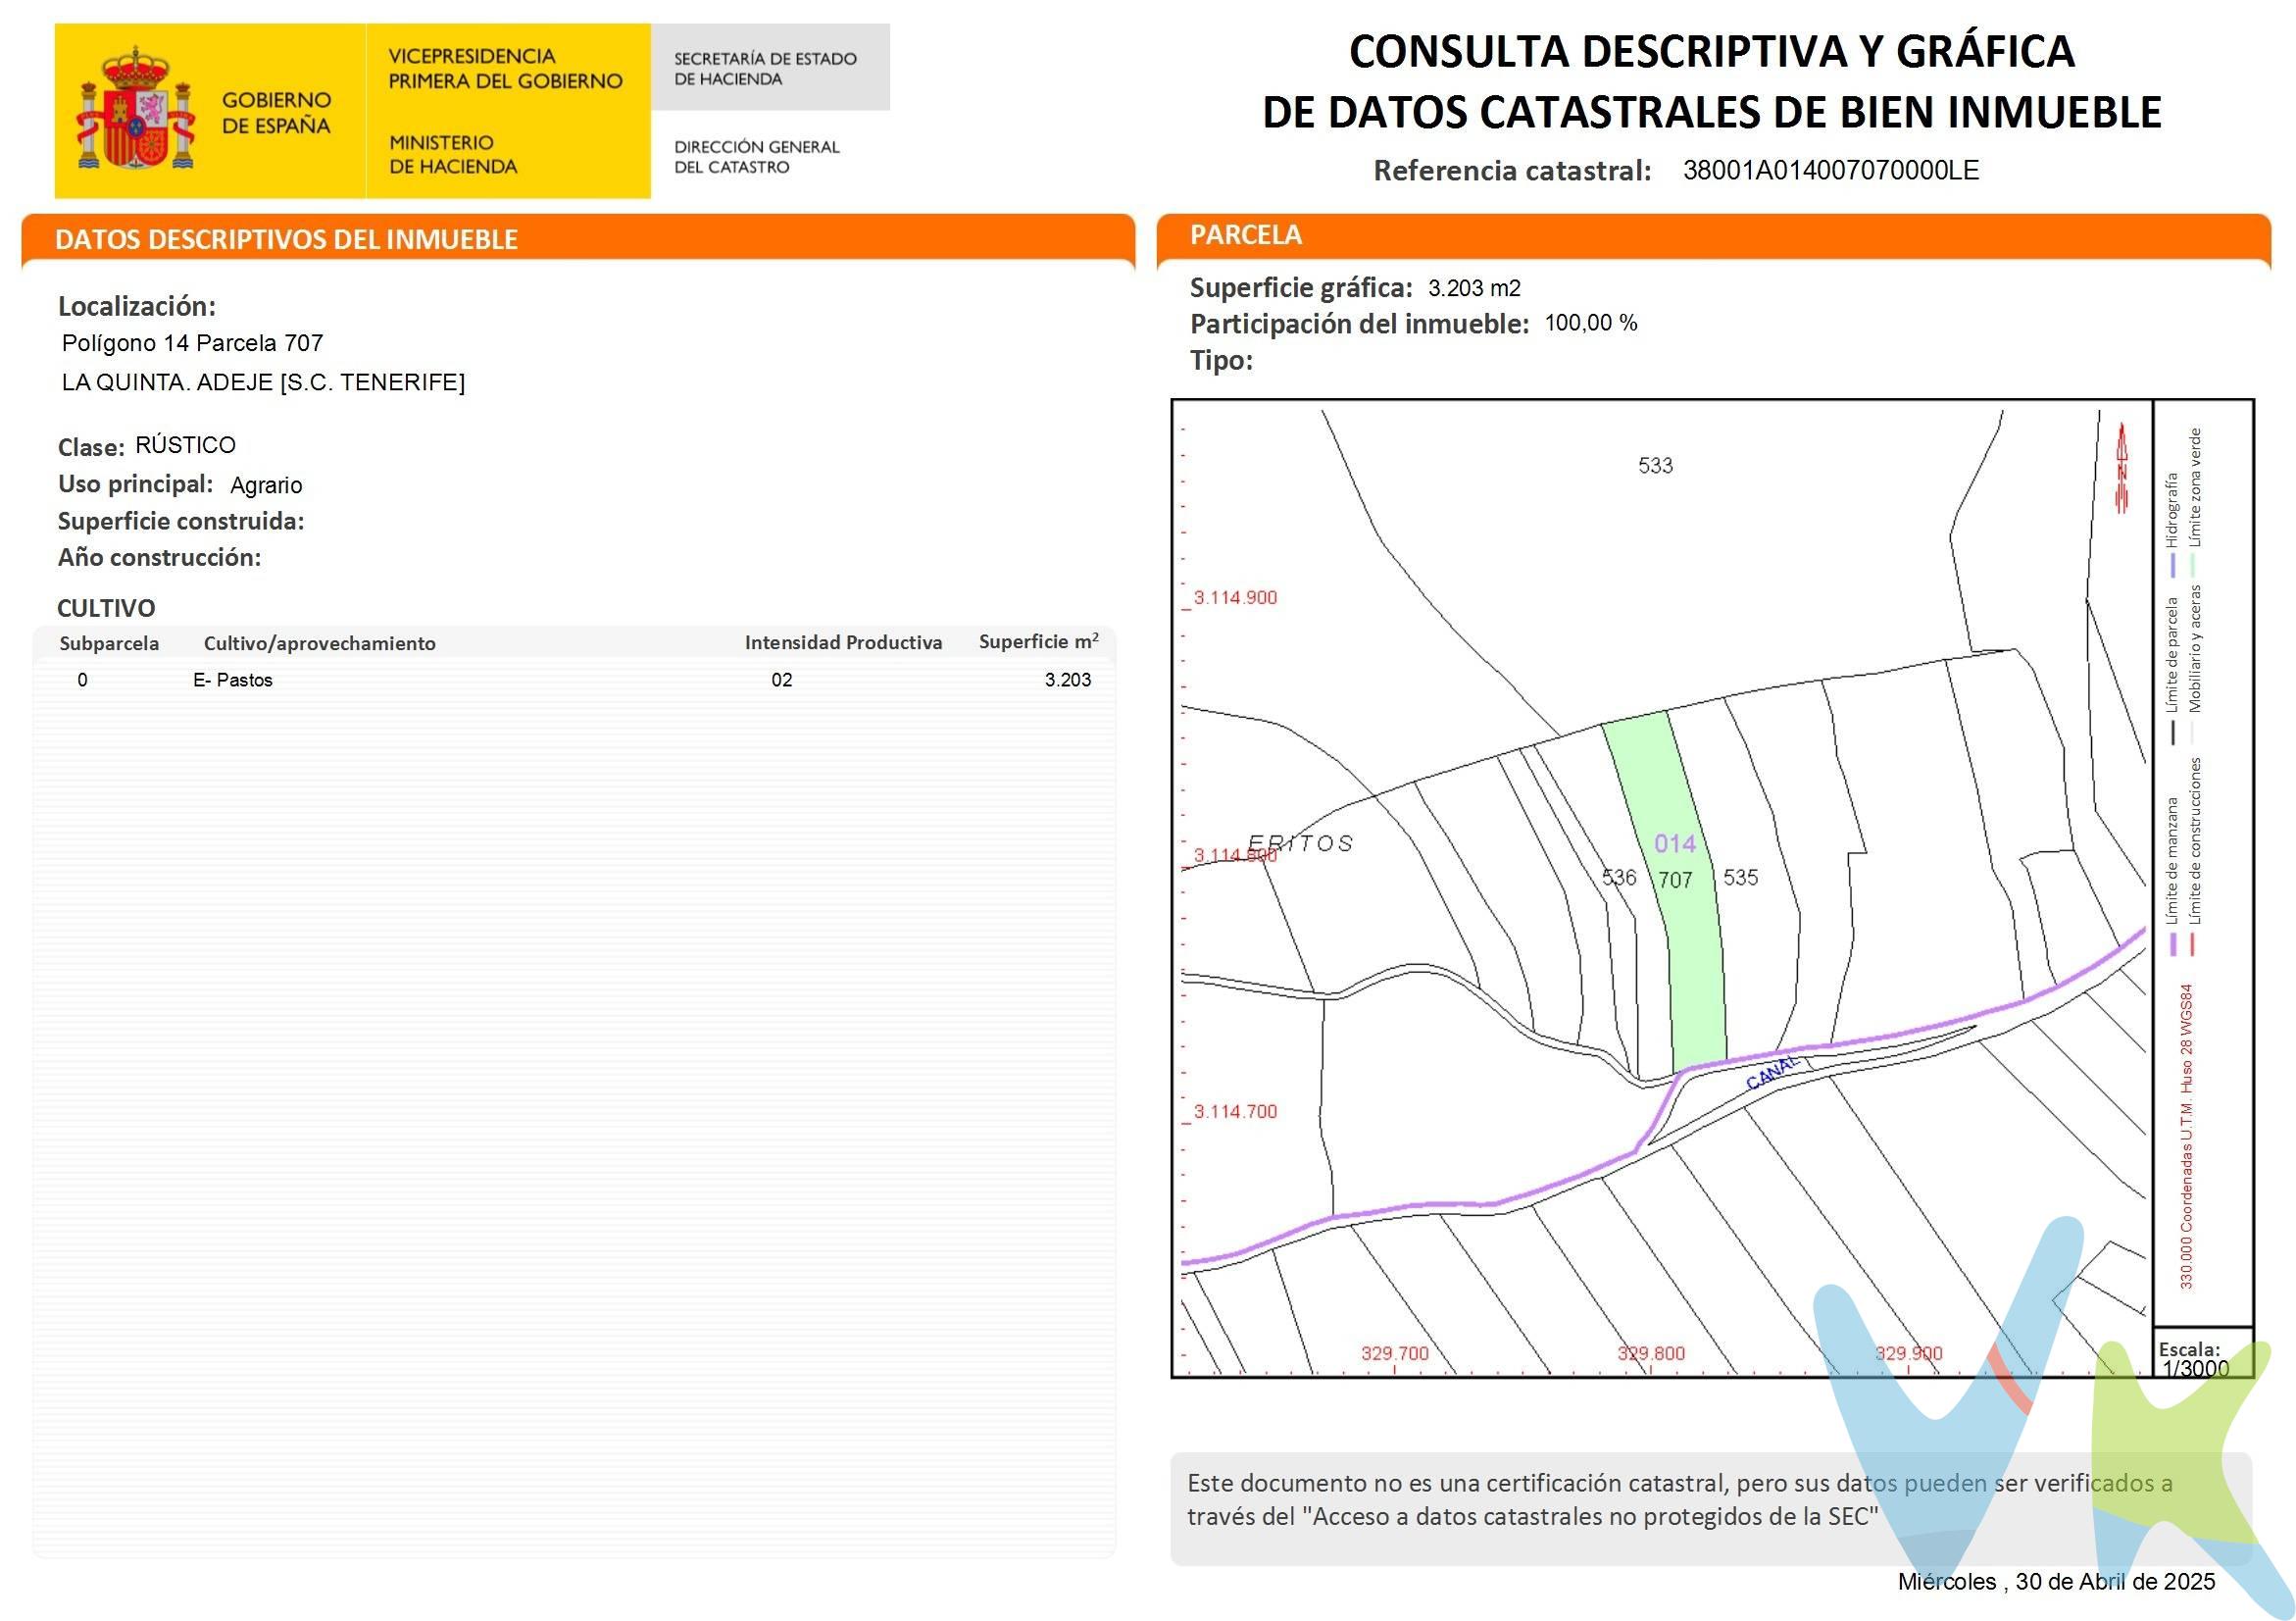Click the 'GOBIERNO DE ESPAÑA' text

tap(276, 113)
